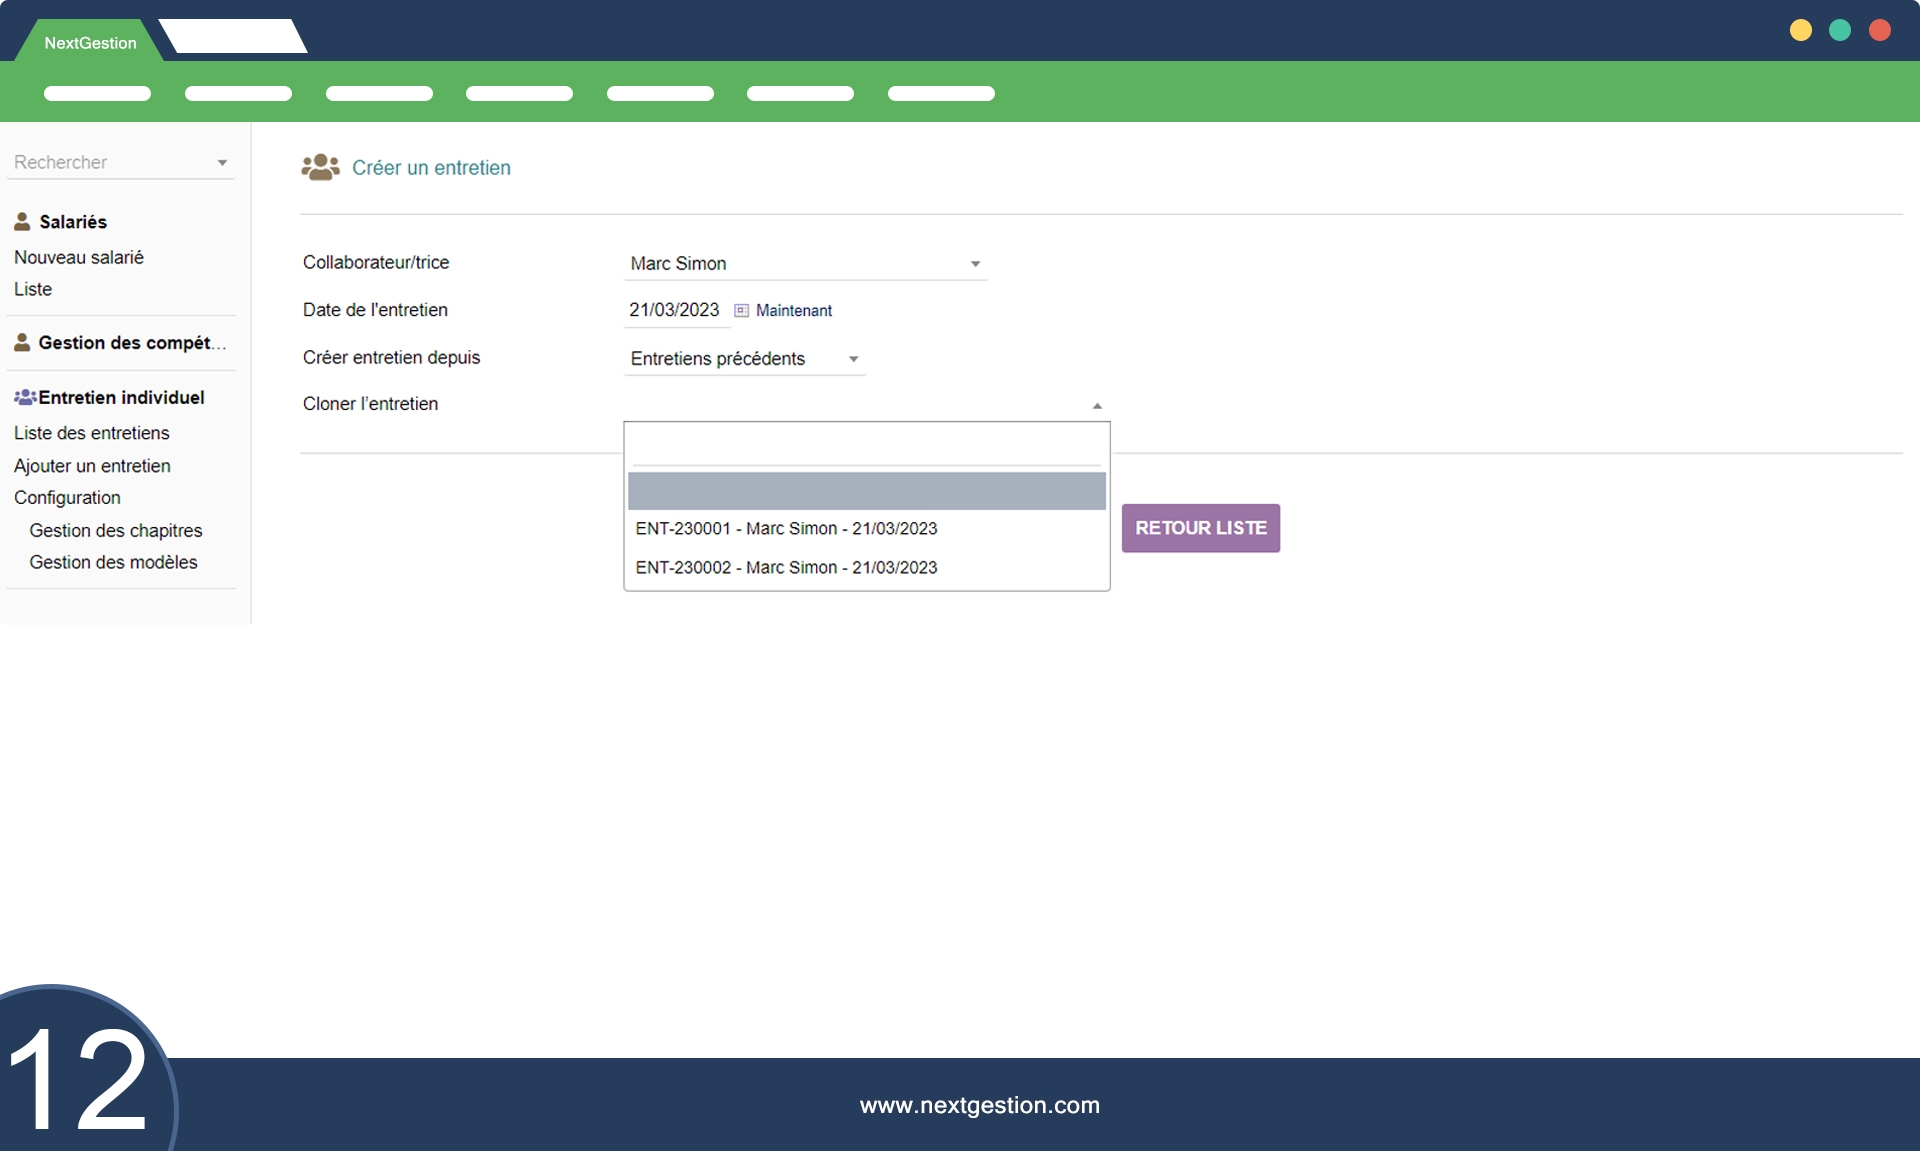This screenshot has height=1151, width=1920.
Task: Open Liste des entretiens in the sidebar
Action: click(x=91, y=433)
